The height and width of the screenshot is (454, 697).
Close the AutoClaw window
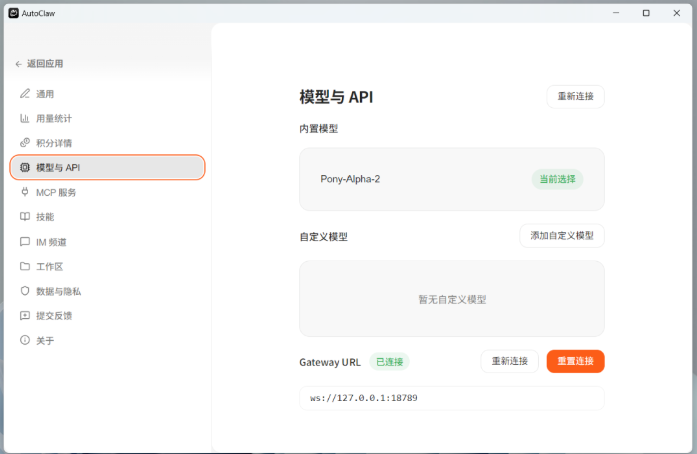pos(676,13)
